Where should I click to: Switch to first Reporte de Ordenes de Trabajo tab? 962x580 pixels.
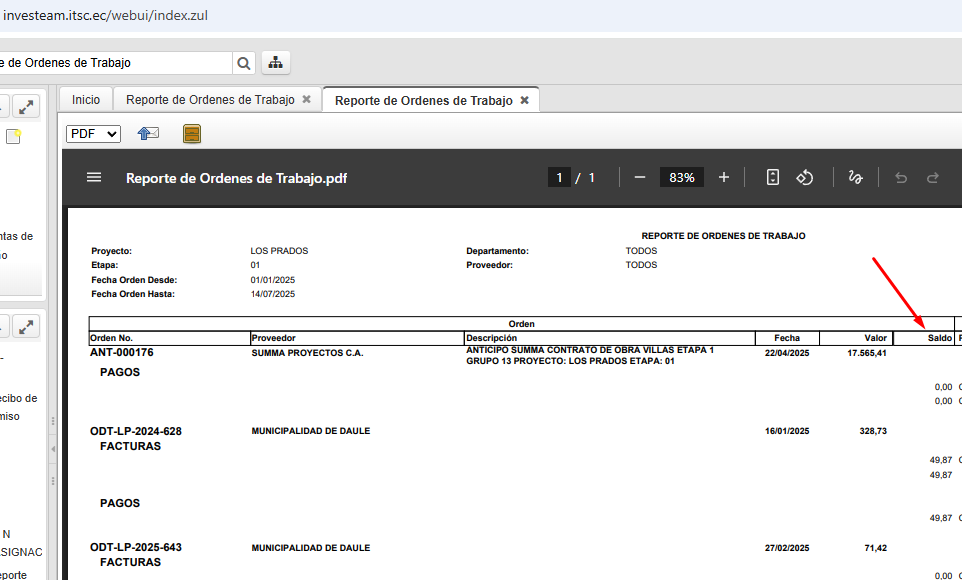[210, 100]
